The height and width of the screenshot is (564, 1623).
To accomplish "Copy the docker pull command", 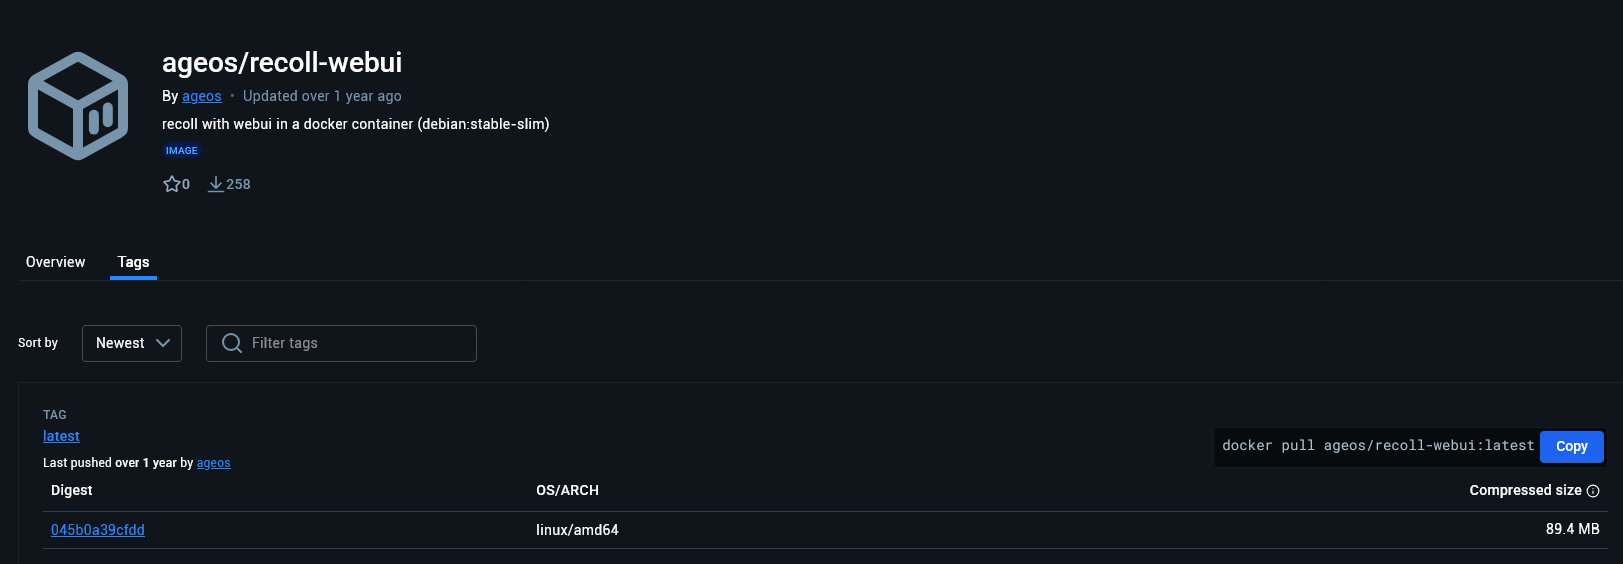I will coord(1571,447).
